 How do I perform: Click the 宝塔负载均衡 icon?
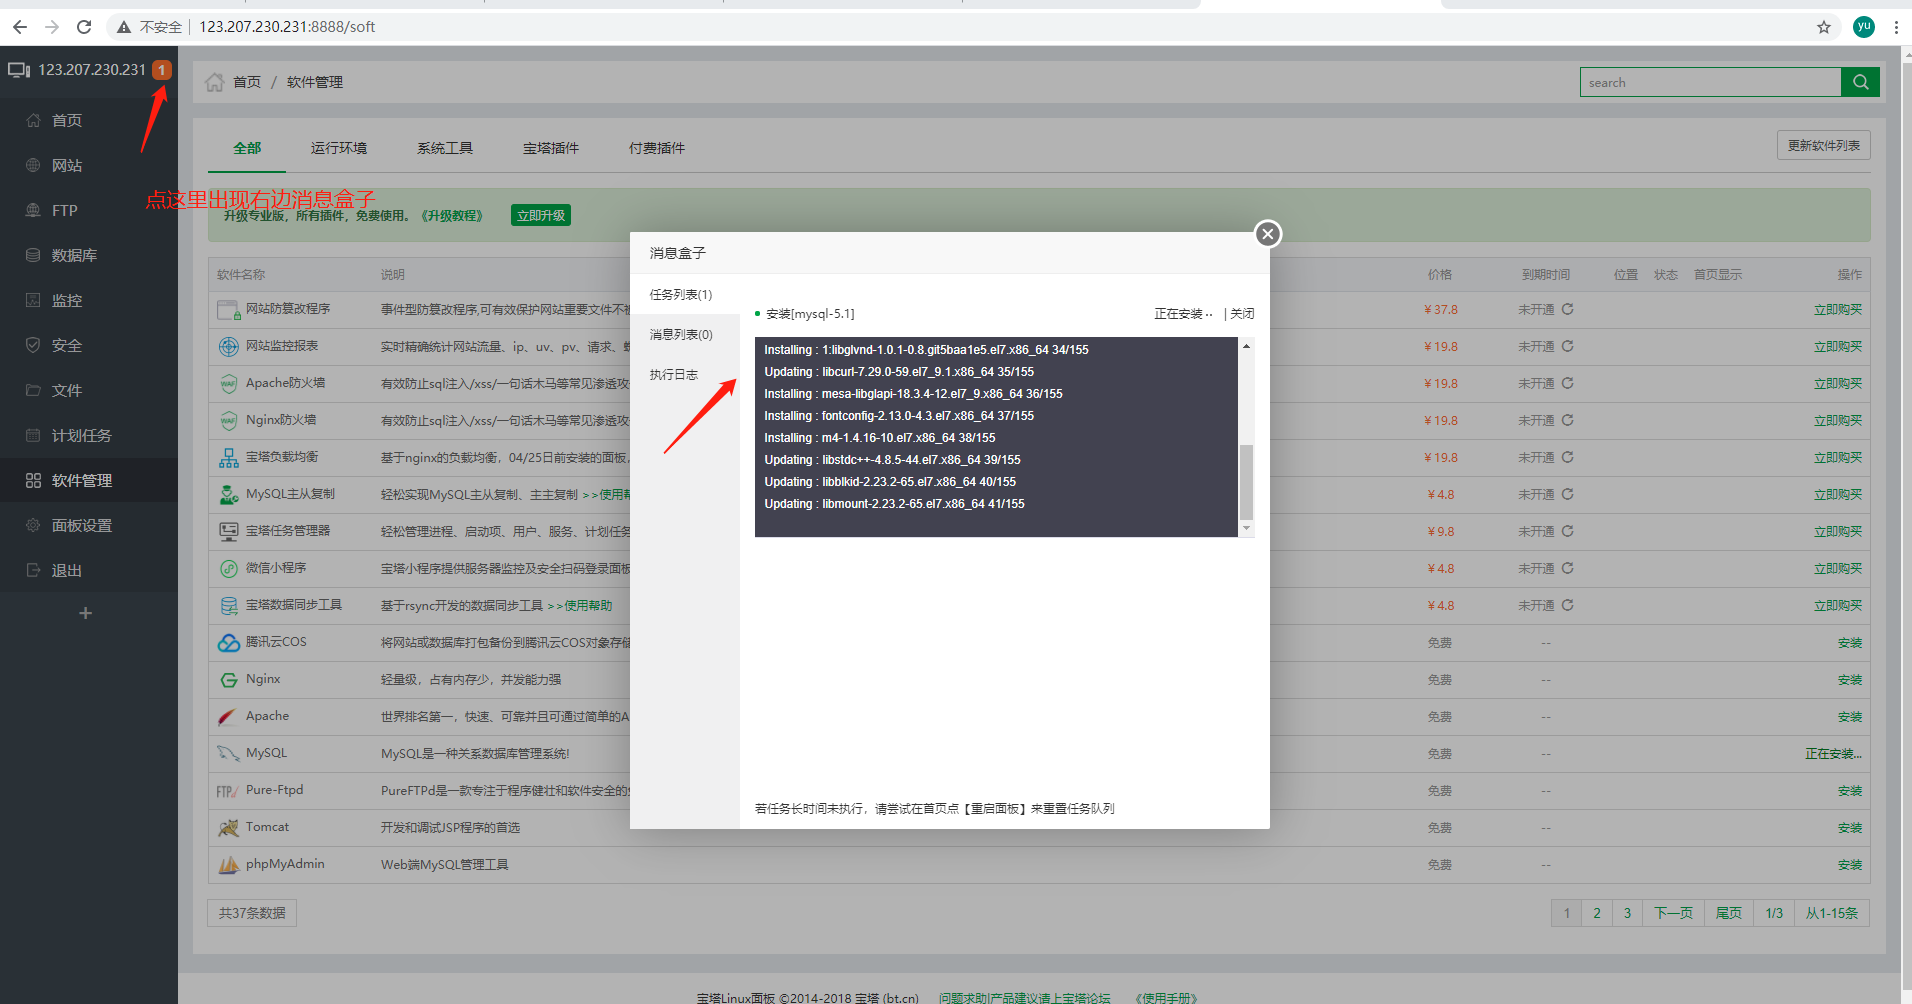[229, 458]
